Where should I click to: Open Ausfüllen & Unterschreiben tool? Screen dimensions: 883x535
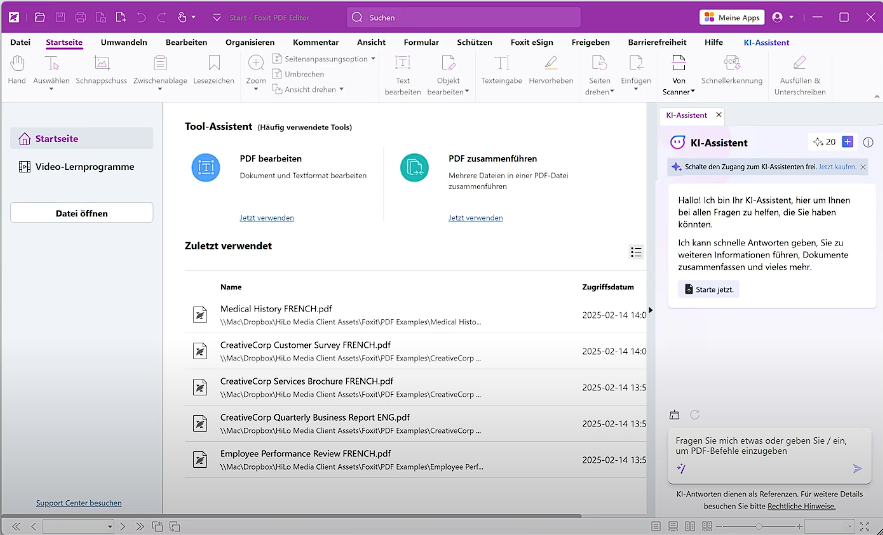tap(800, 75)
